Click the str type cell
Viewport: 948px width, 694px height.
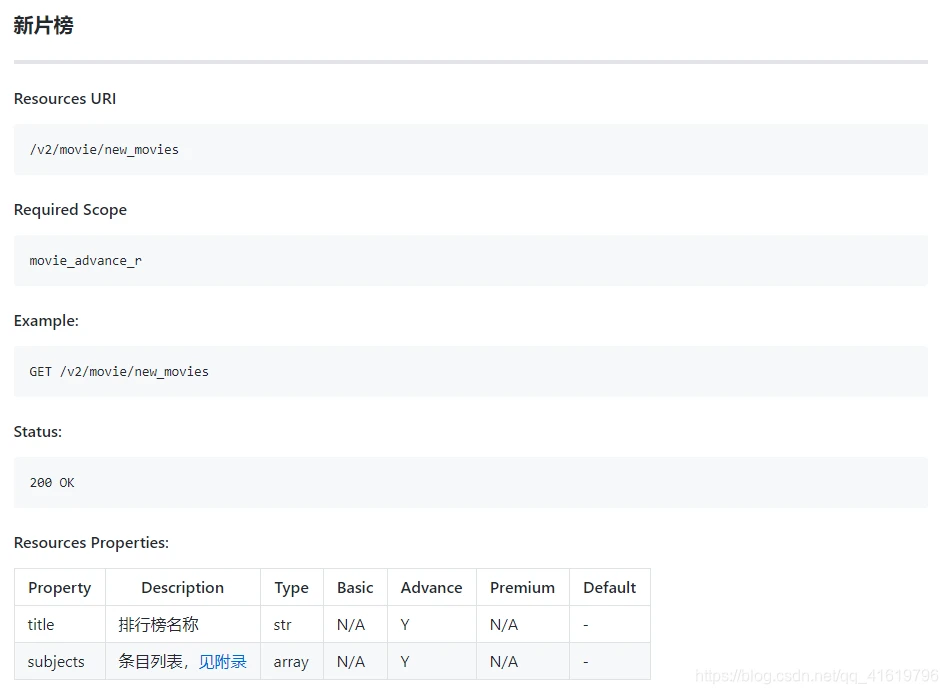tap(291, 624)
